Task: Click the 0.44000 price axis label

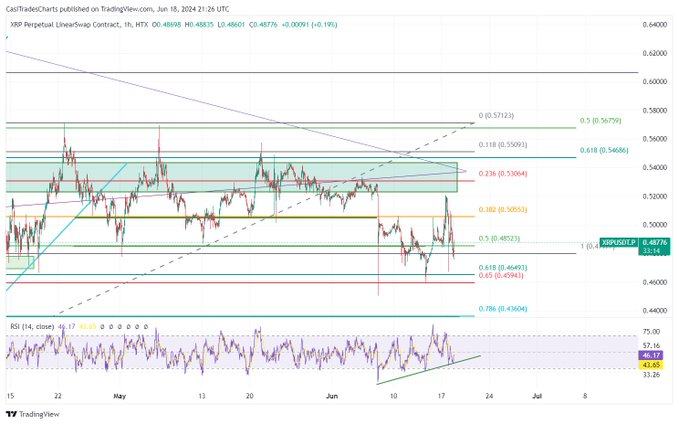Action: point(655,311)
